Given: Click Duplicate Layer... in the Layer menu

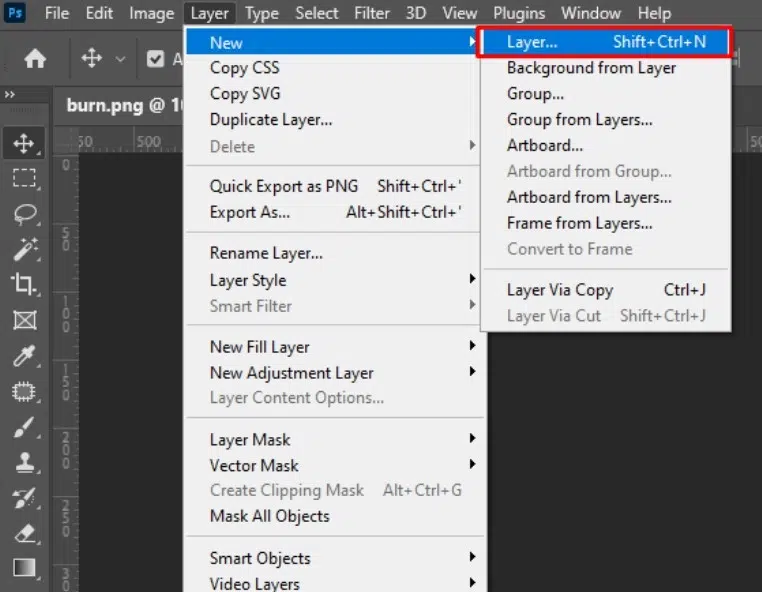Looking at the screenshot, I should click(x=271, y=120).
